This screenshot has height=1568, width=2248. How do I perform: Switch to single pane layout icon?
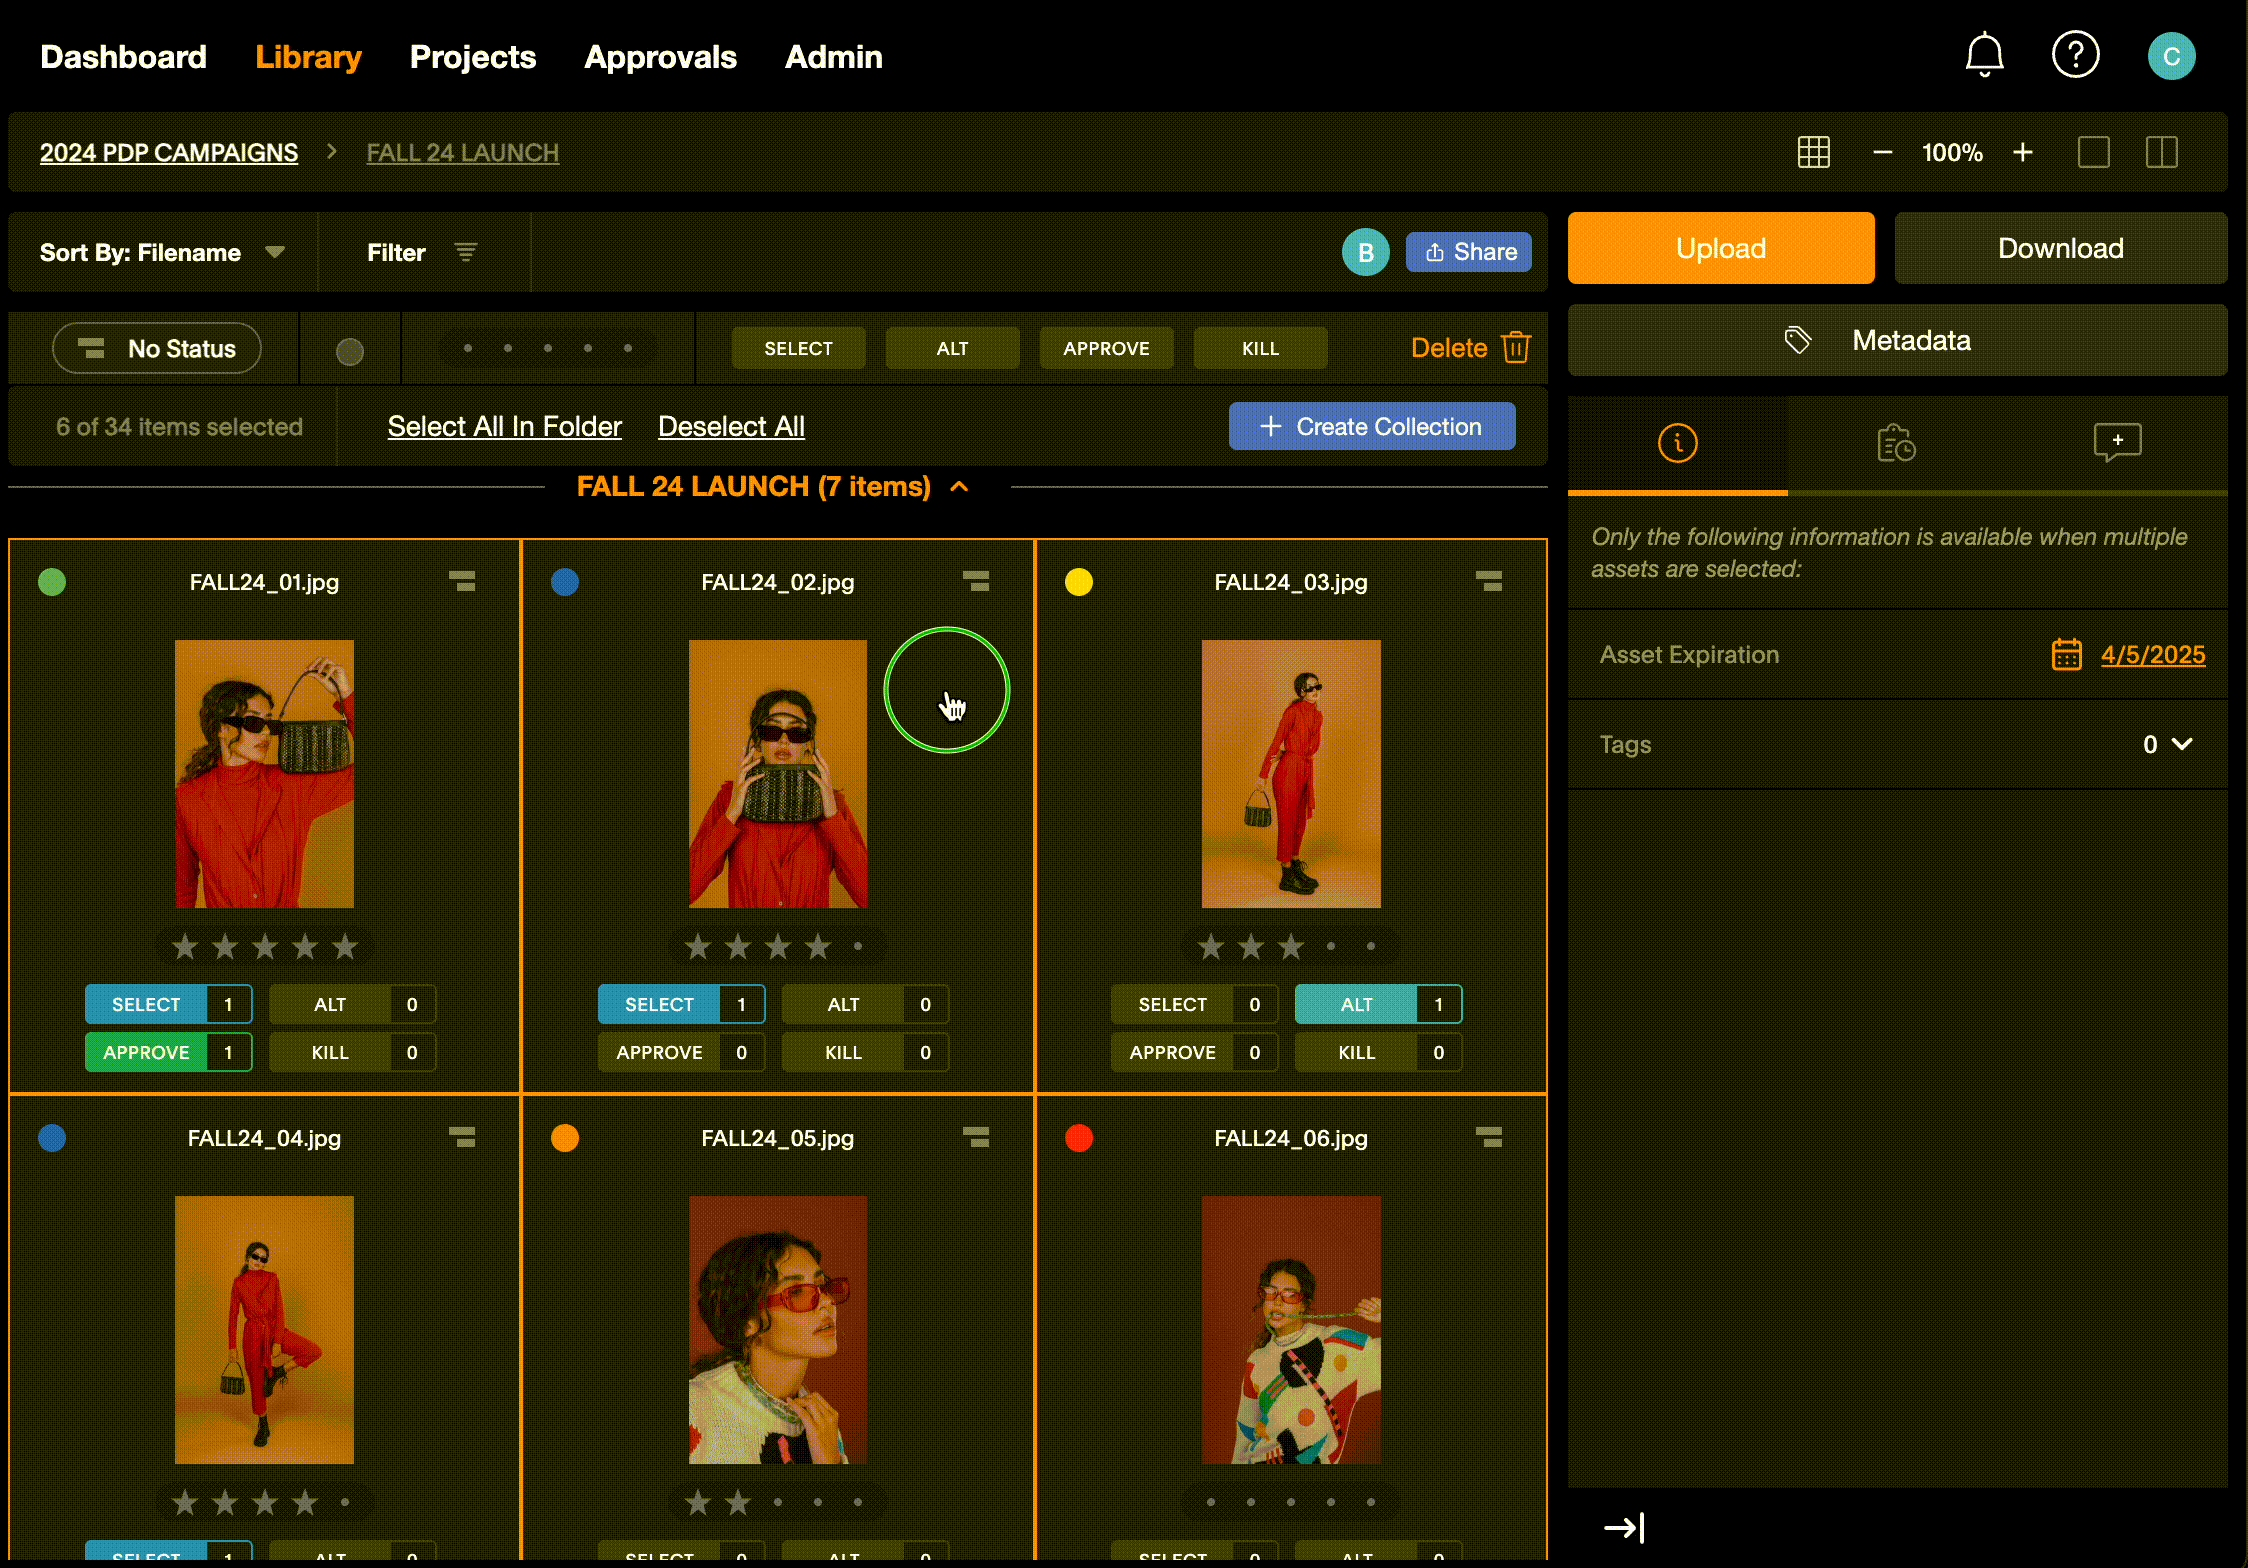tap(2093, 152)
